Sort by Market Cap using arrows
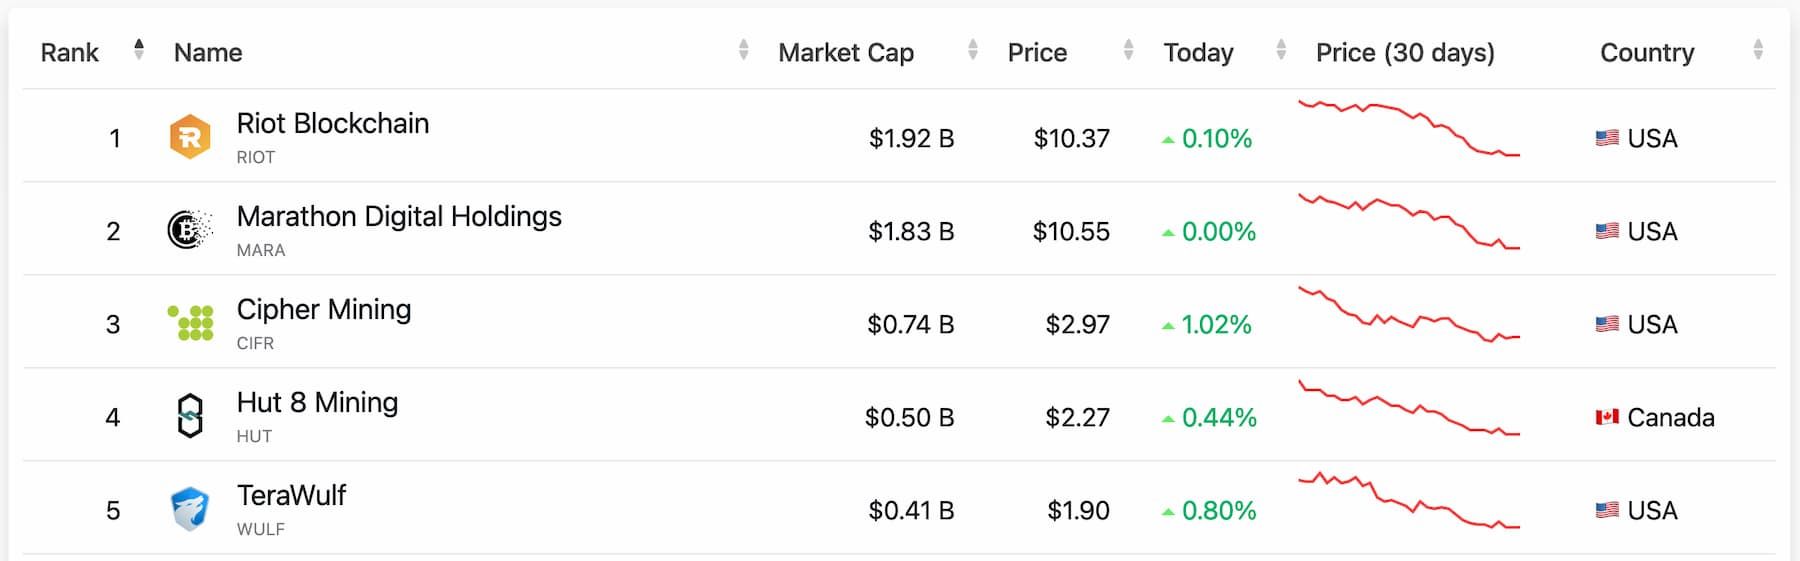1800x561 pixels. point(972,49)
